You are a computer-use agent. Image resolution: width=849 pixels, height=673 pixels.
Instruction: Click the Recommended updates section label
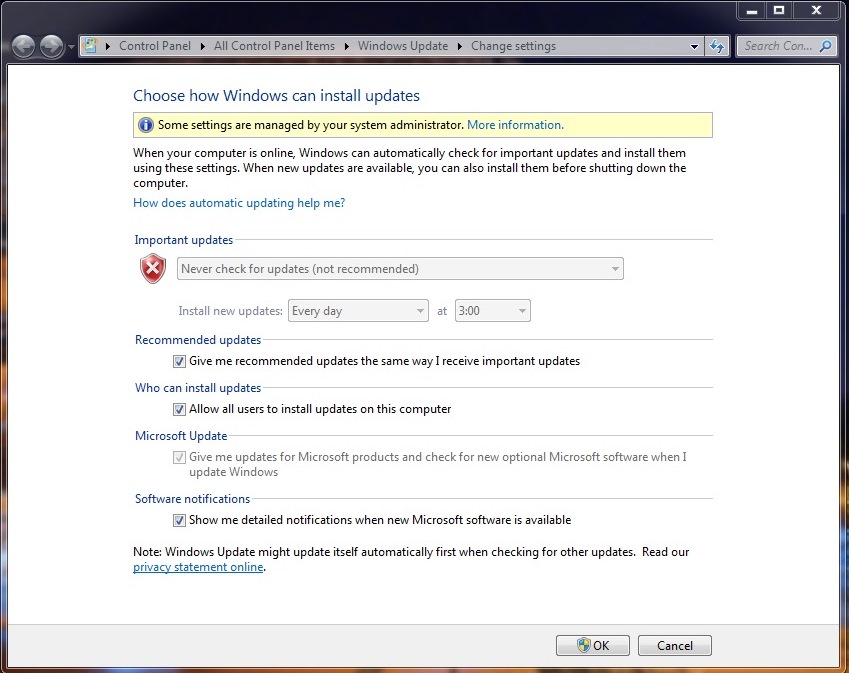click(x=198, y=340)
